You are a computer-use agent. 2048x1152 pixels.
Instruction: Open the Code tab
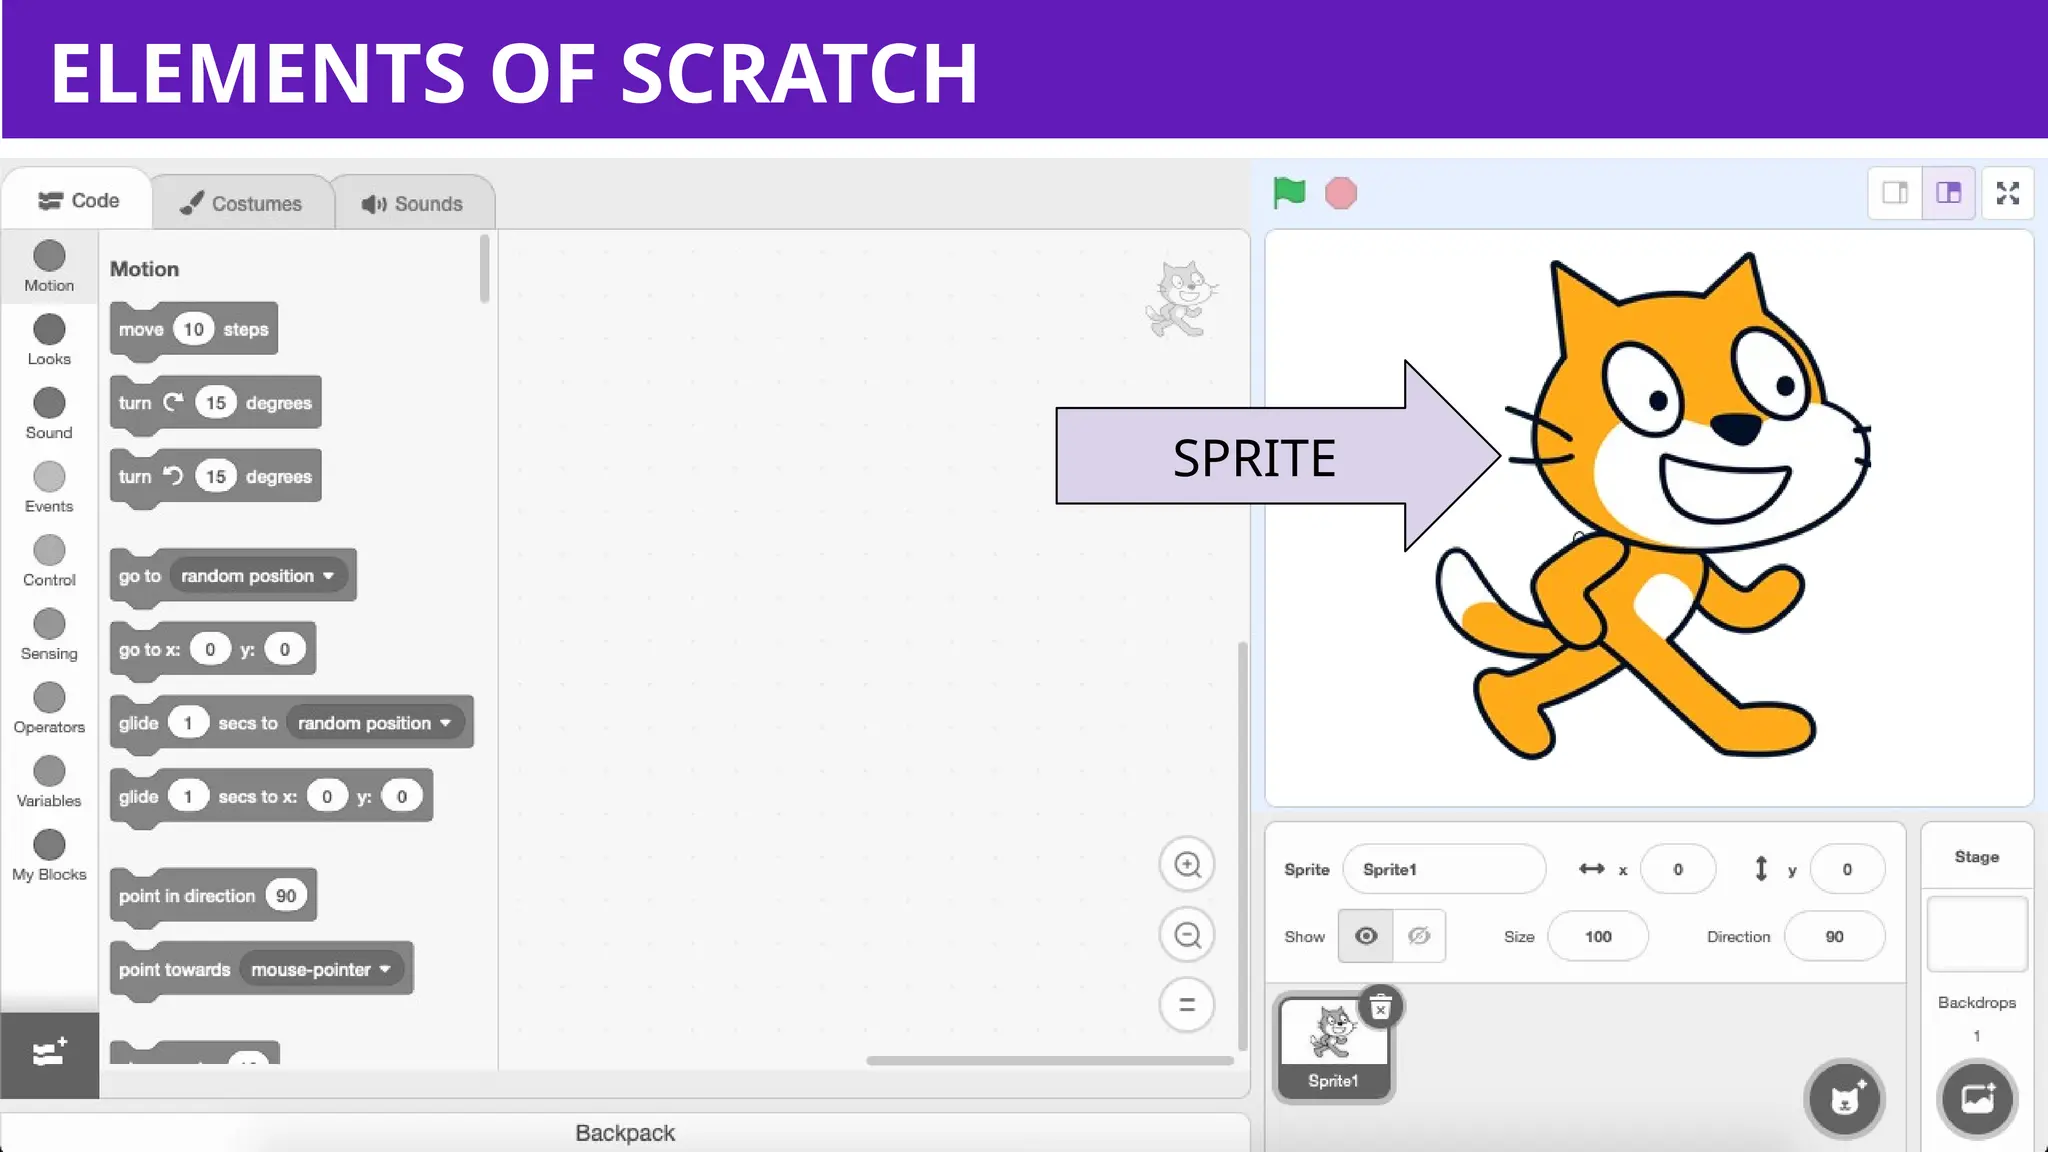click(78, 201)
